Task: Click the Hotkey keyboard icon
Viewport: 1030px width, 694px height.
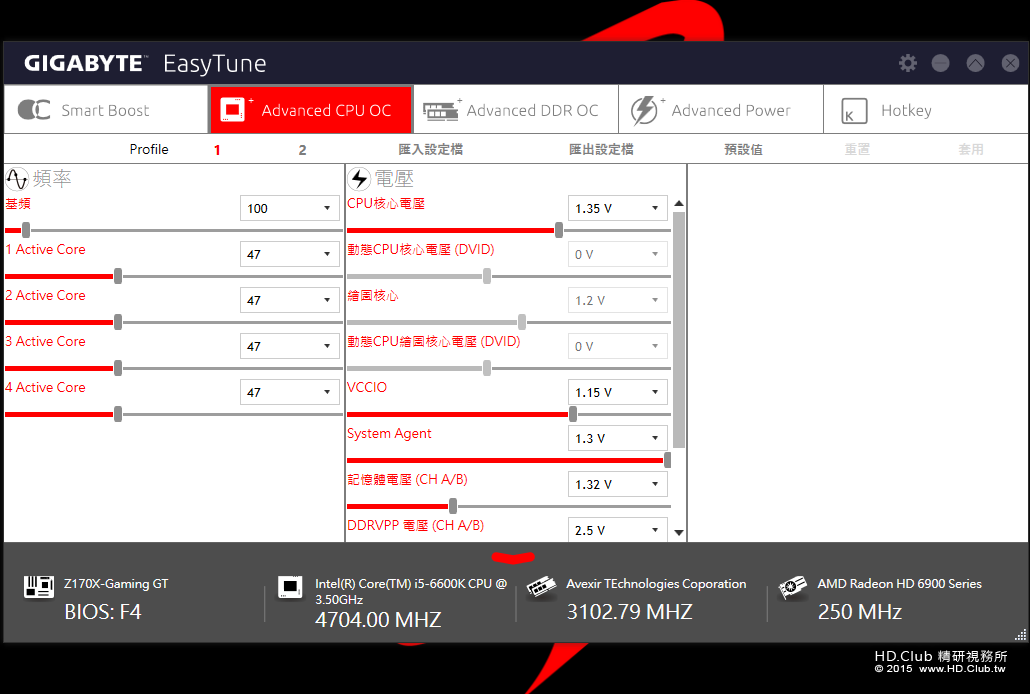Action: point(854,110)
